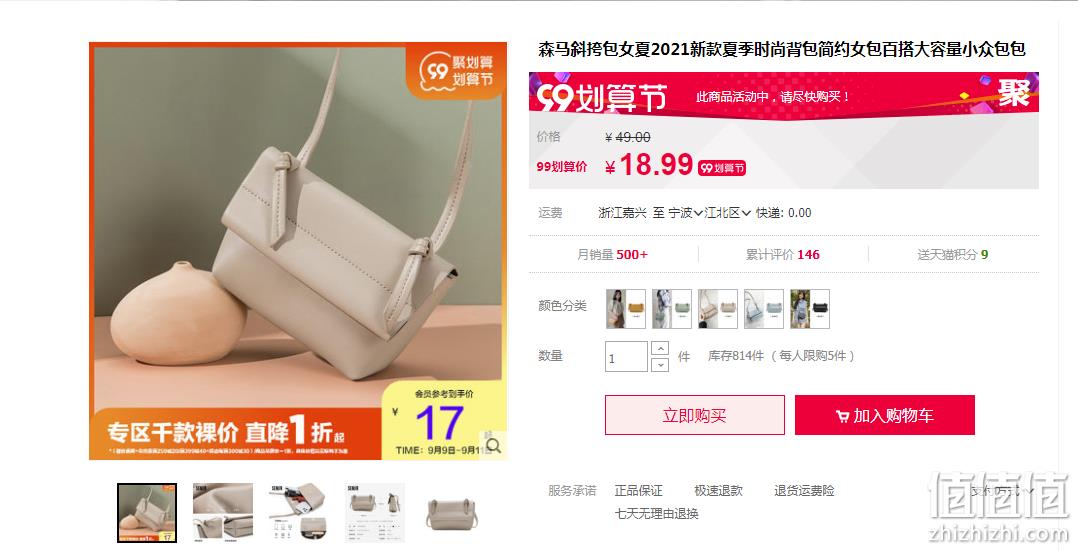The image size is (1078, 551).
Task: Show the second thumbnail with bag close-ups
Action: [223, 512]
